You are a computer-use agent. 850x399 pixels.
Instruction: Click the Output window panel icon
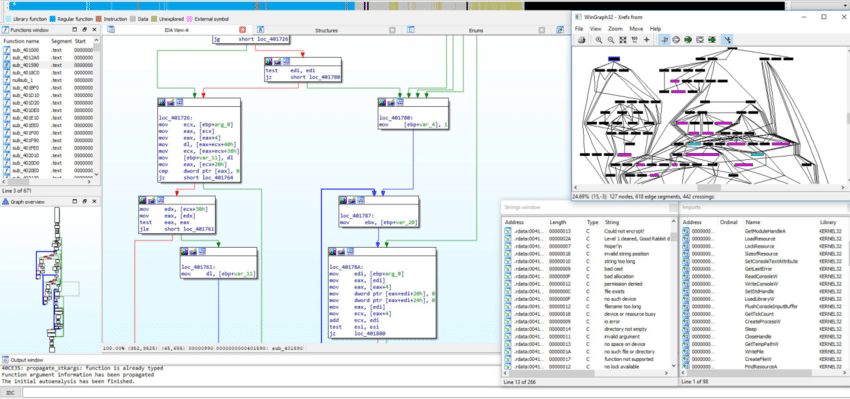[x=5, y=360]
